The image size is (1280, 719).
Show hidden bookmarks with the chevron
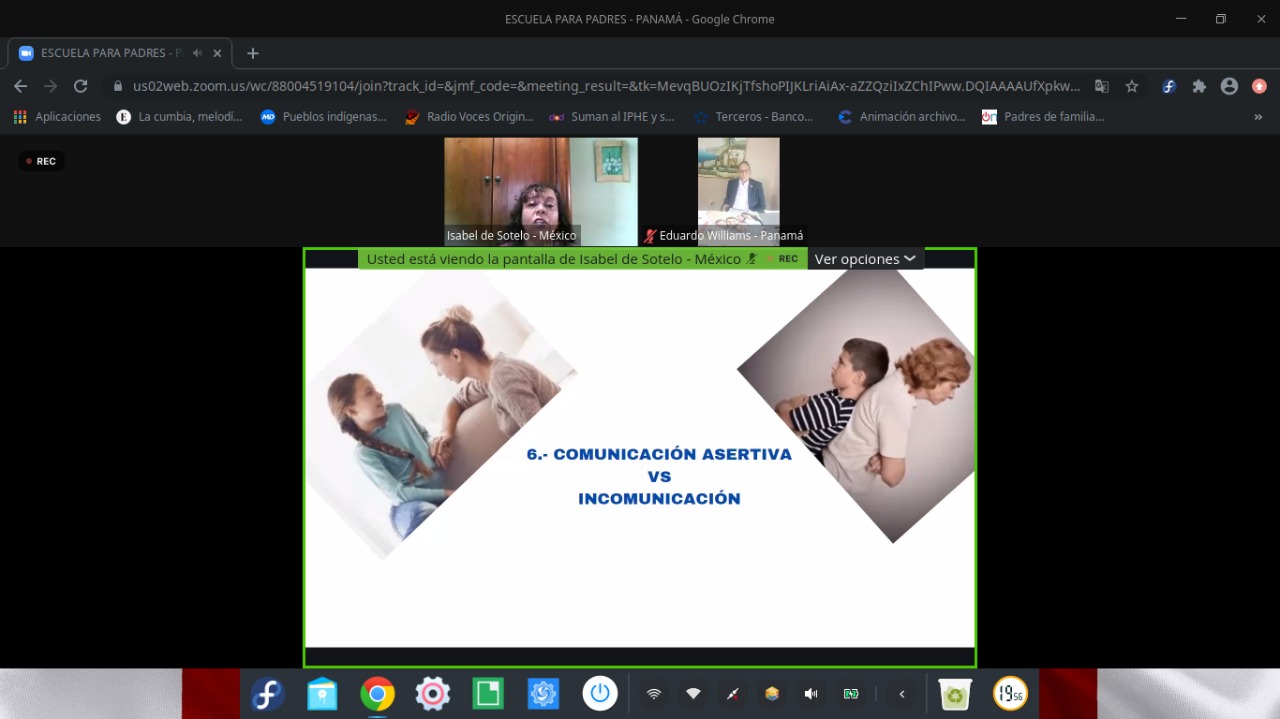pyautogui.click(x=1258, y=117)
